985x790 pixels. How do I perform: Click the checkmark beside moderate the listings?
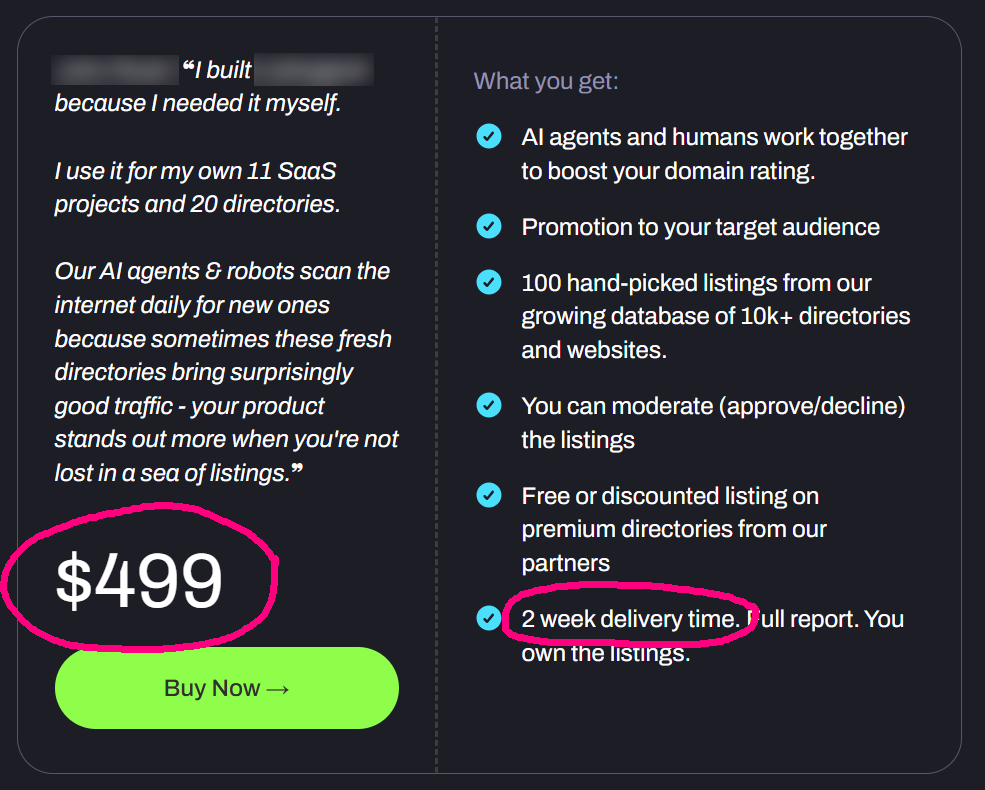click(x=489, y=405)
